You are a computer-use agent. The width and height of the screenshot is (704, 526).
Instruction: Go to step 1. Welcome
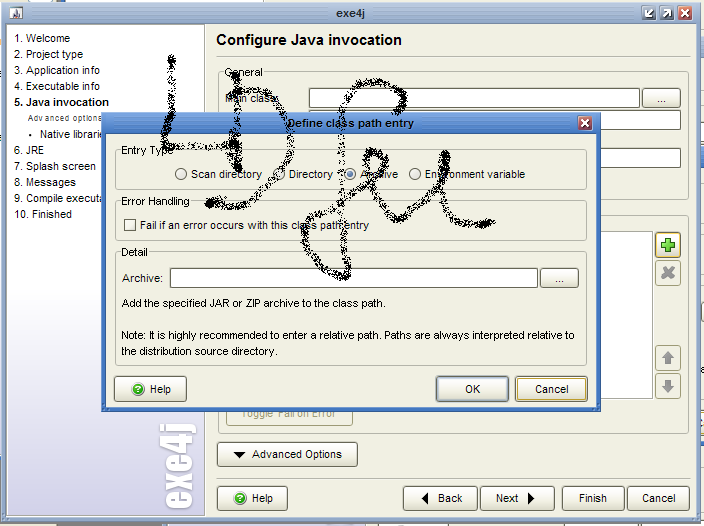(x=42, y=38)
